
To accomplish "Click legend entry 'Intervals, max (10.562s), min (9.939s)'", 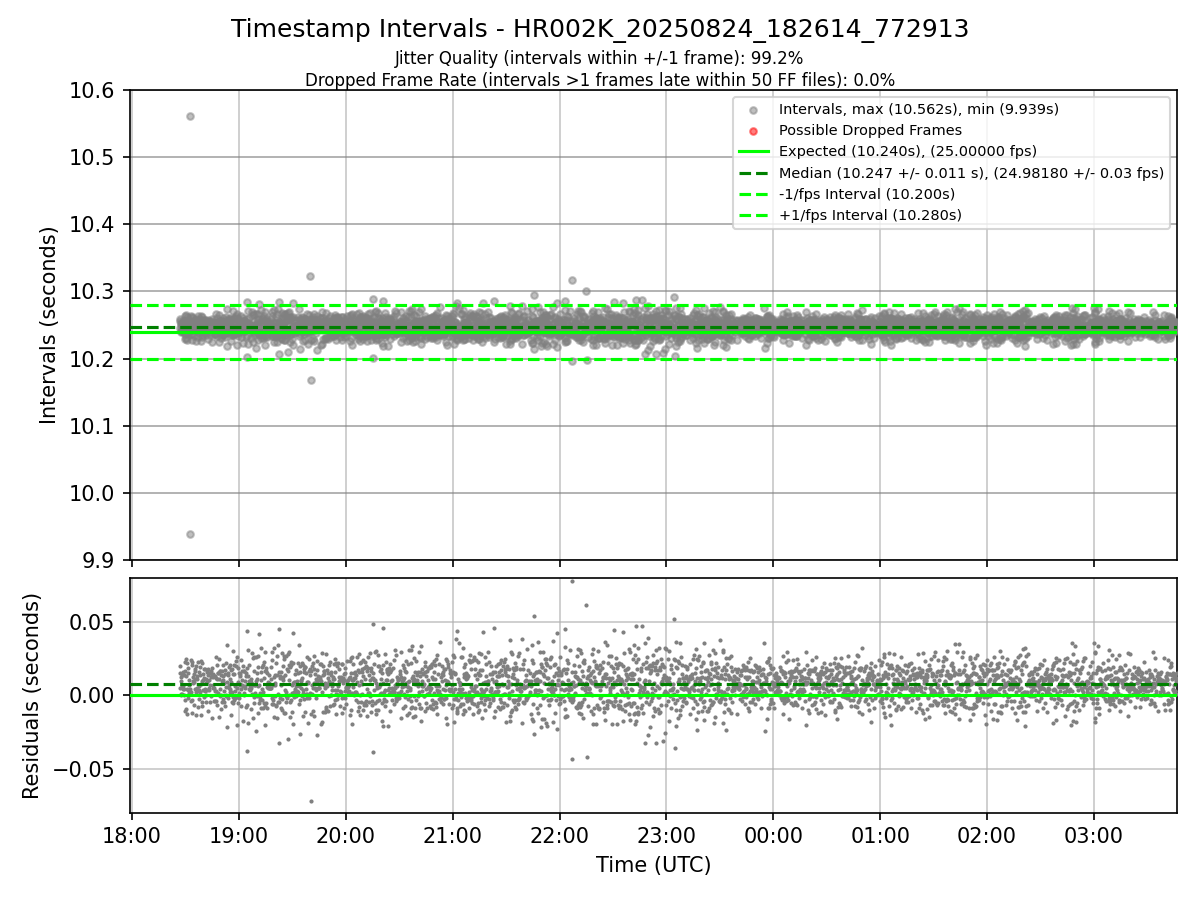I will point(918,109).
